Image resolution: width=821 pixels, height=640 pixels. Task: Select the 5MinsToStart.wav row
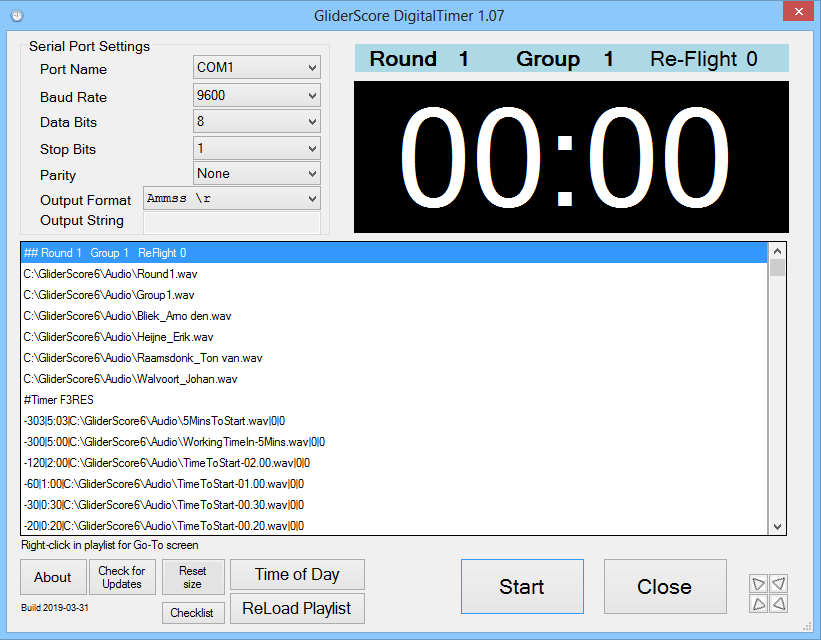point(394,421)
